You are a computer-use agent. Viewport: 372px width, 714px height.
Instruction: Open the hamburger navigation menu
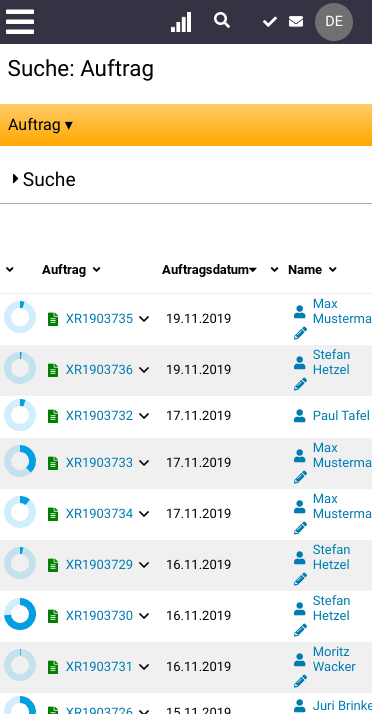(20, 22)
